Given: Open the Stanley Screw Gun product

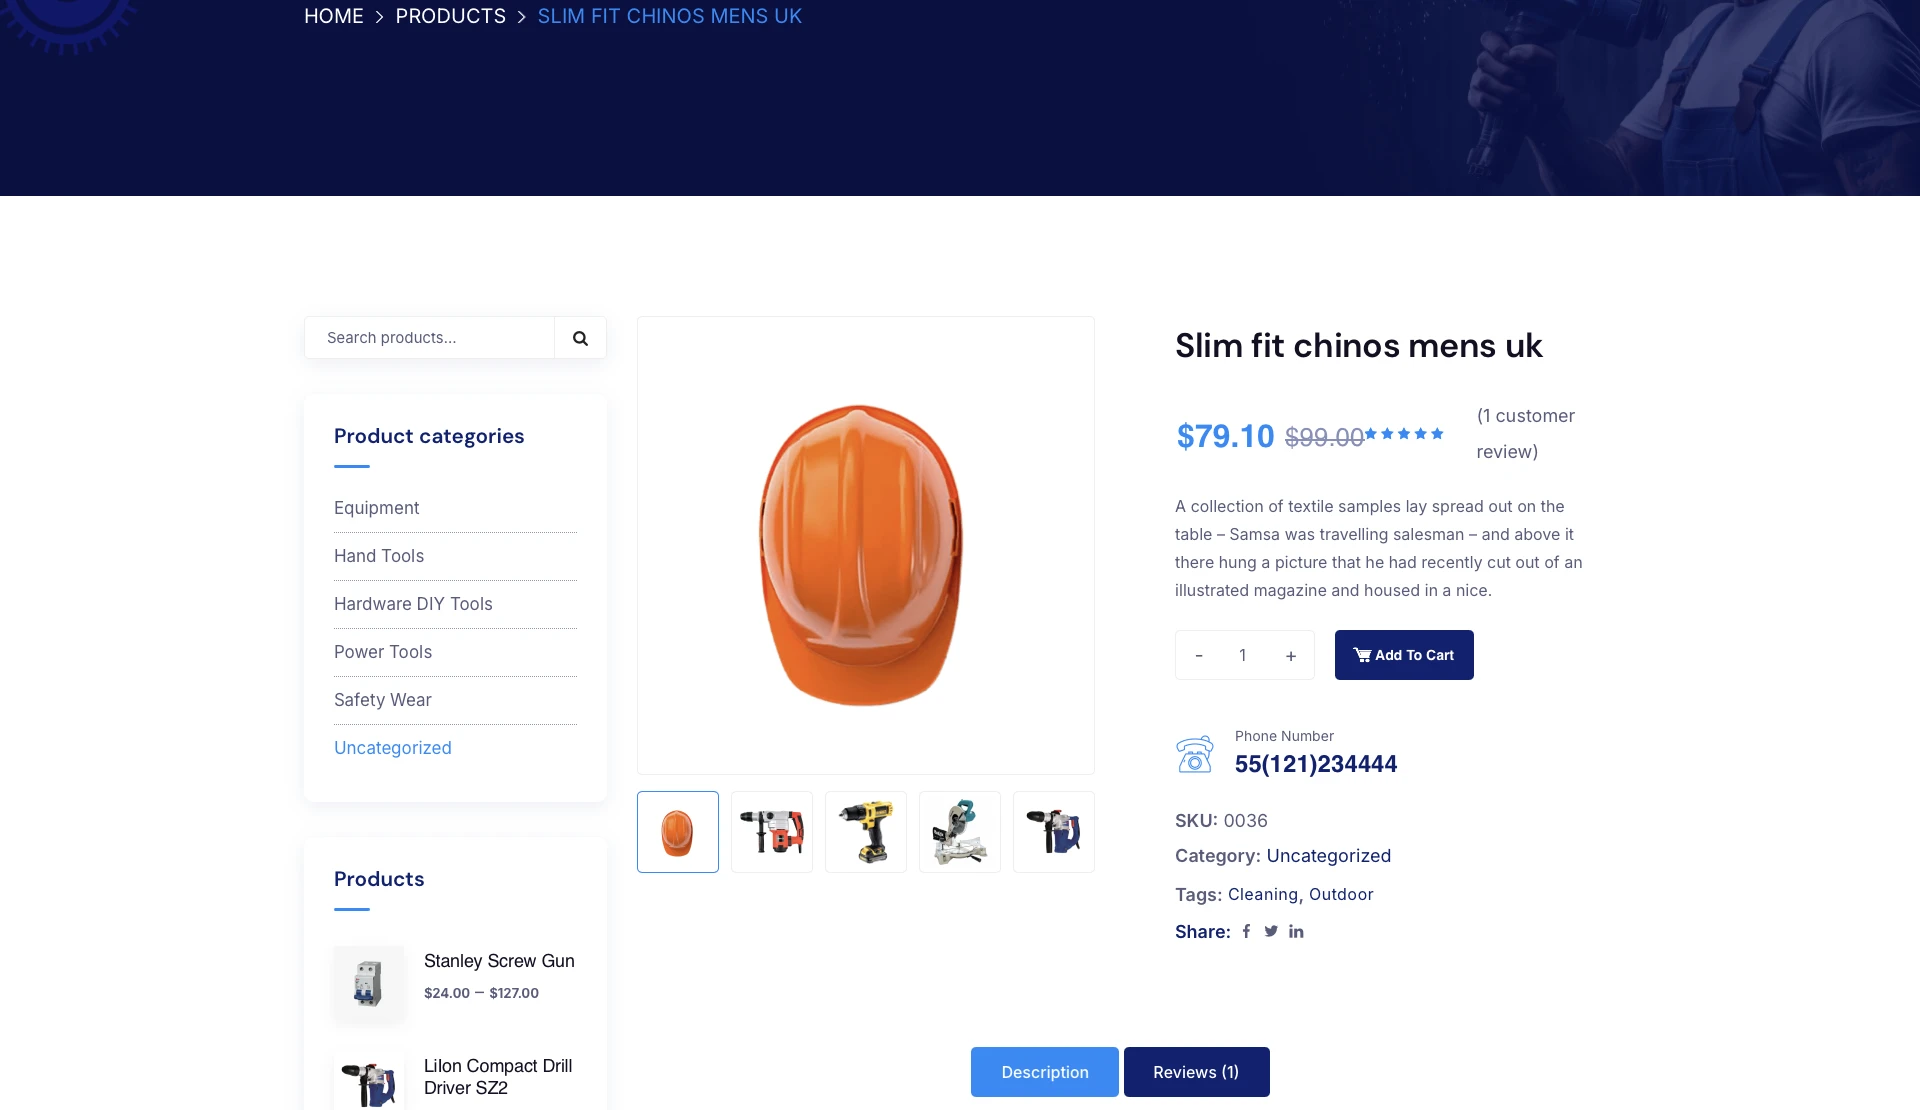Looking at the screenshot, I should (499, 961).
